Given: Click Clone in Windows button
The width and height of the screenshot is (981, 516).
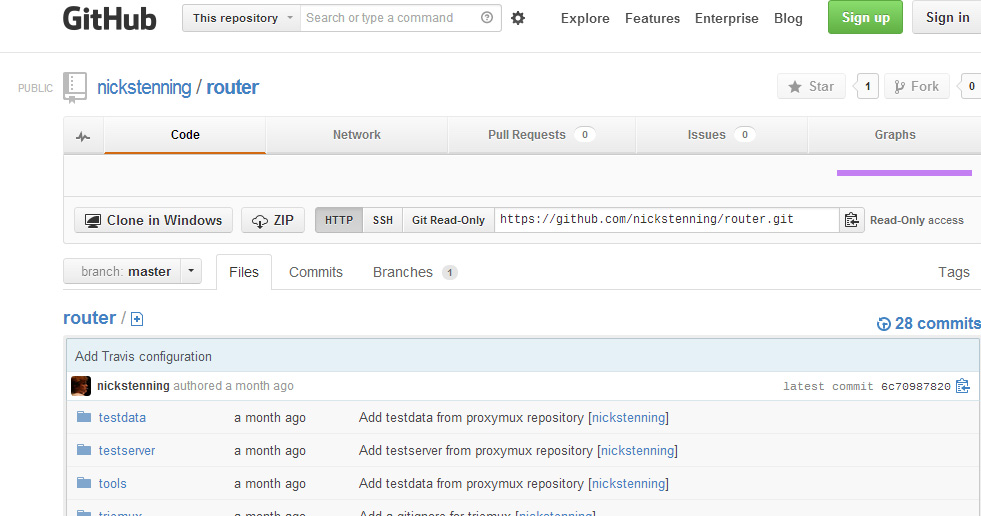Looking at the screenshot, I should tap(153, 220).
